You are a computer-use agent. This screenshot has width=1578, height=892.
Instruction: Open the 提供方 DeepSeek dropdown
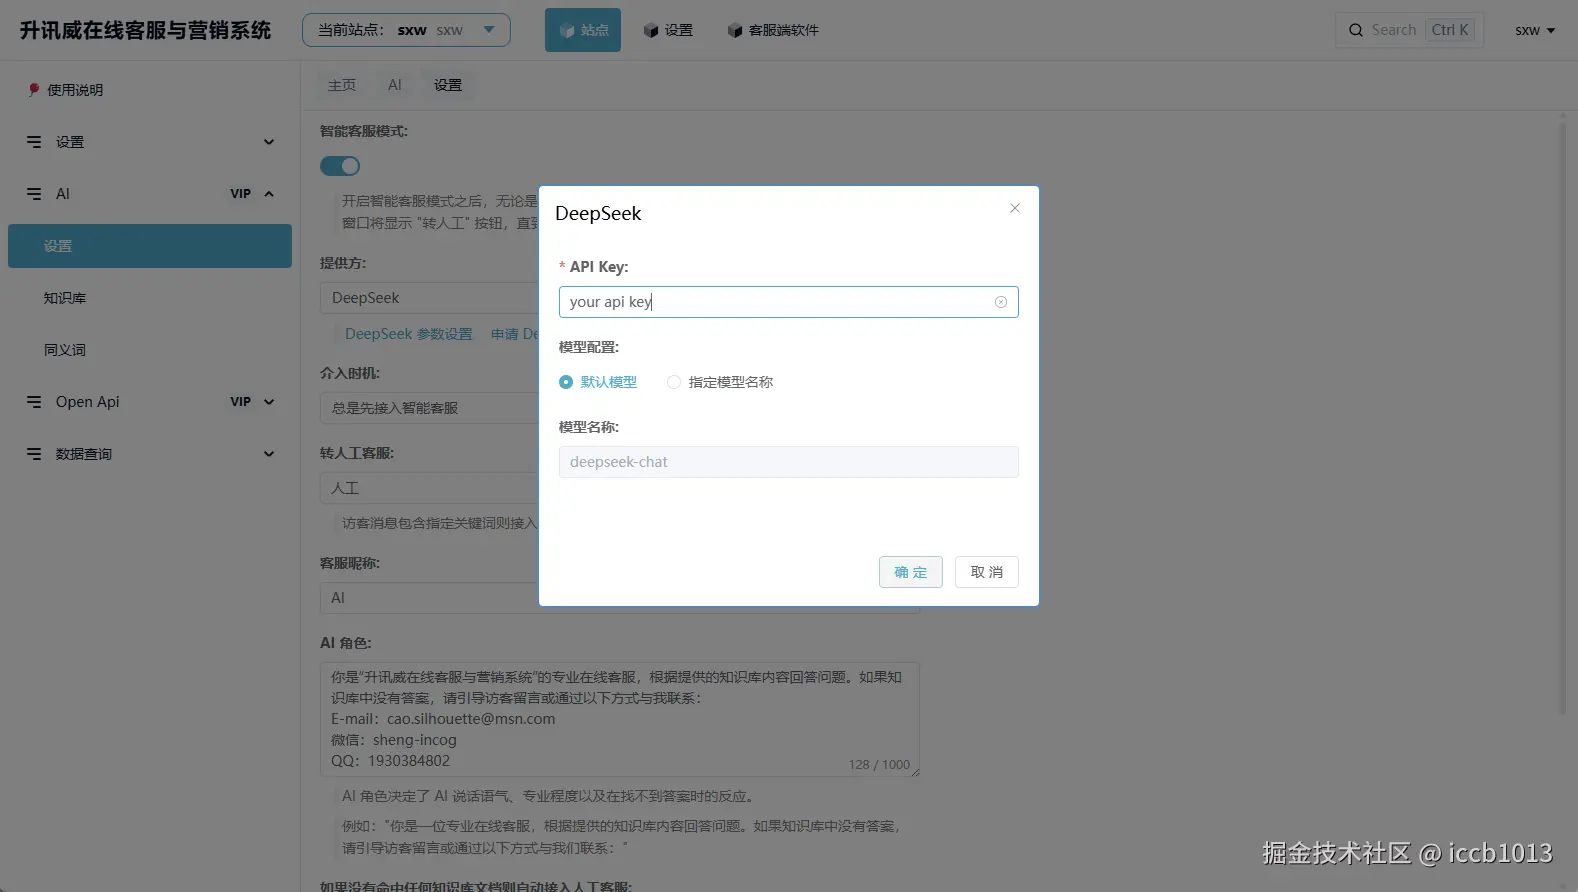point(430,298)
